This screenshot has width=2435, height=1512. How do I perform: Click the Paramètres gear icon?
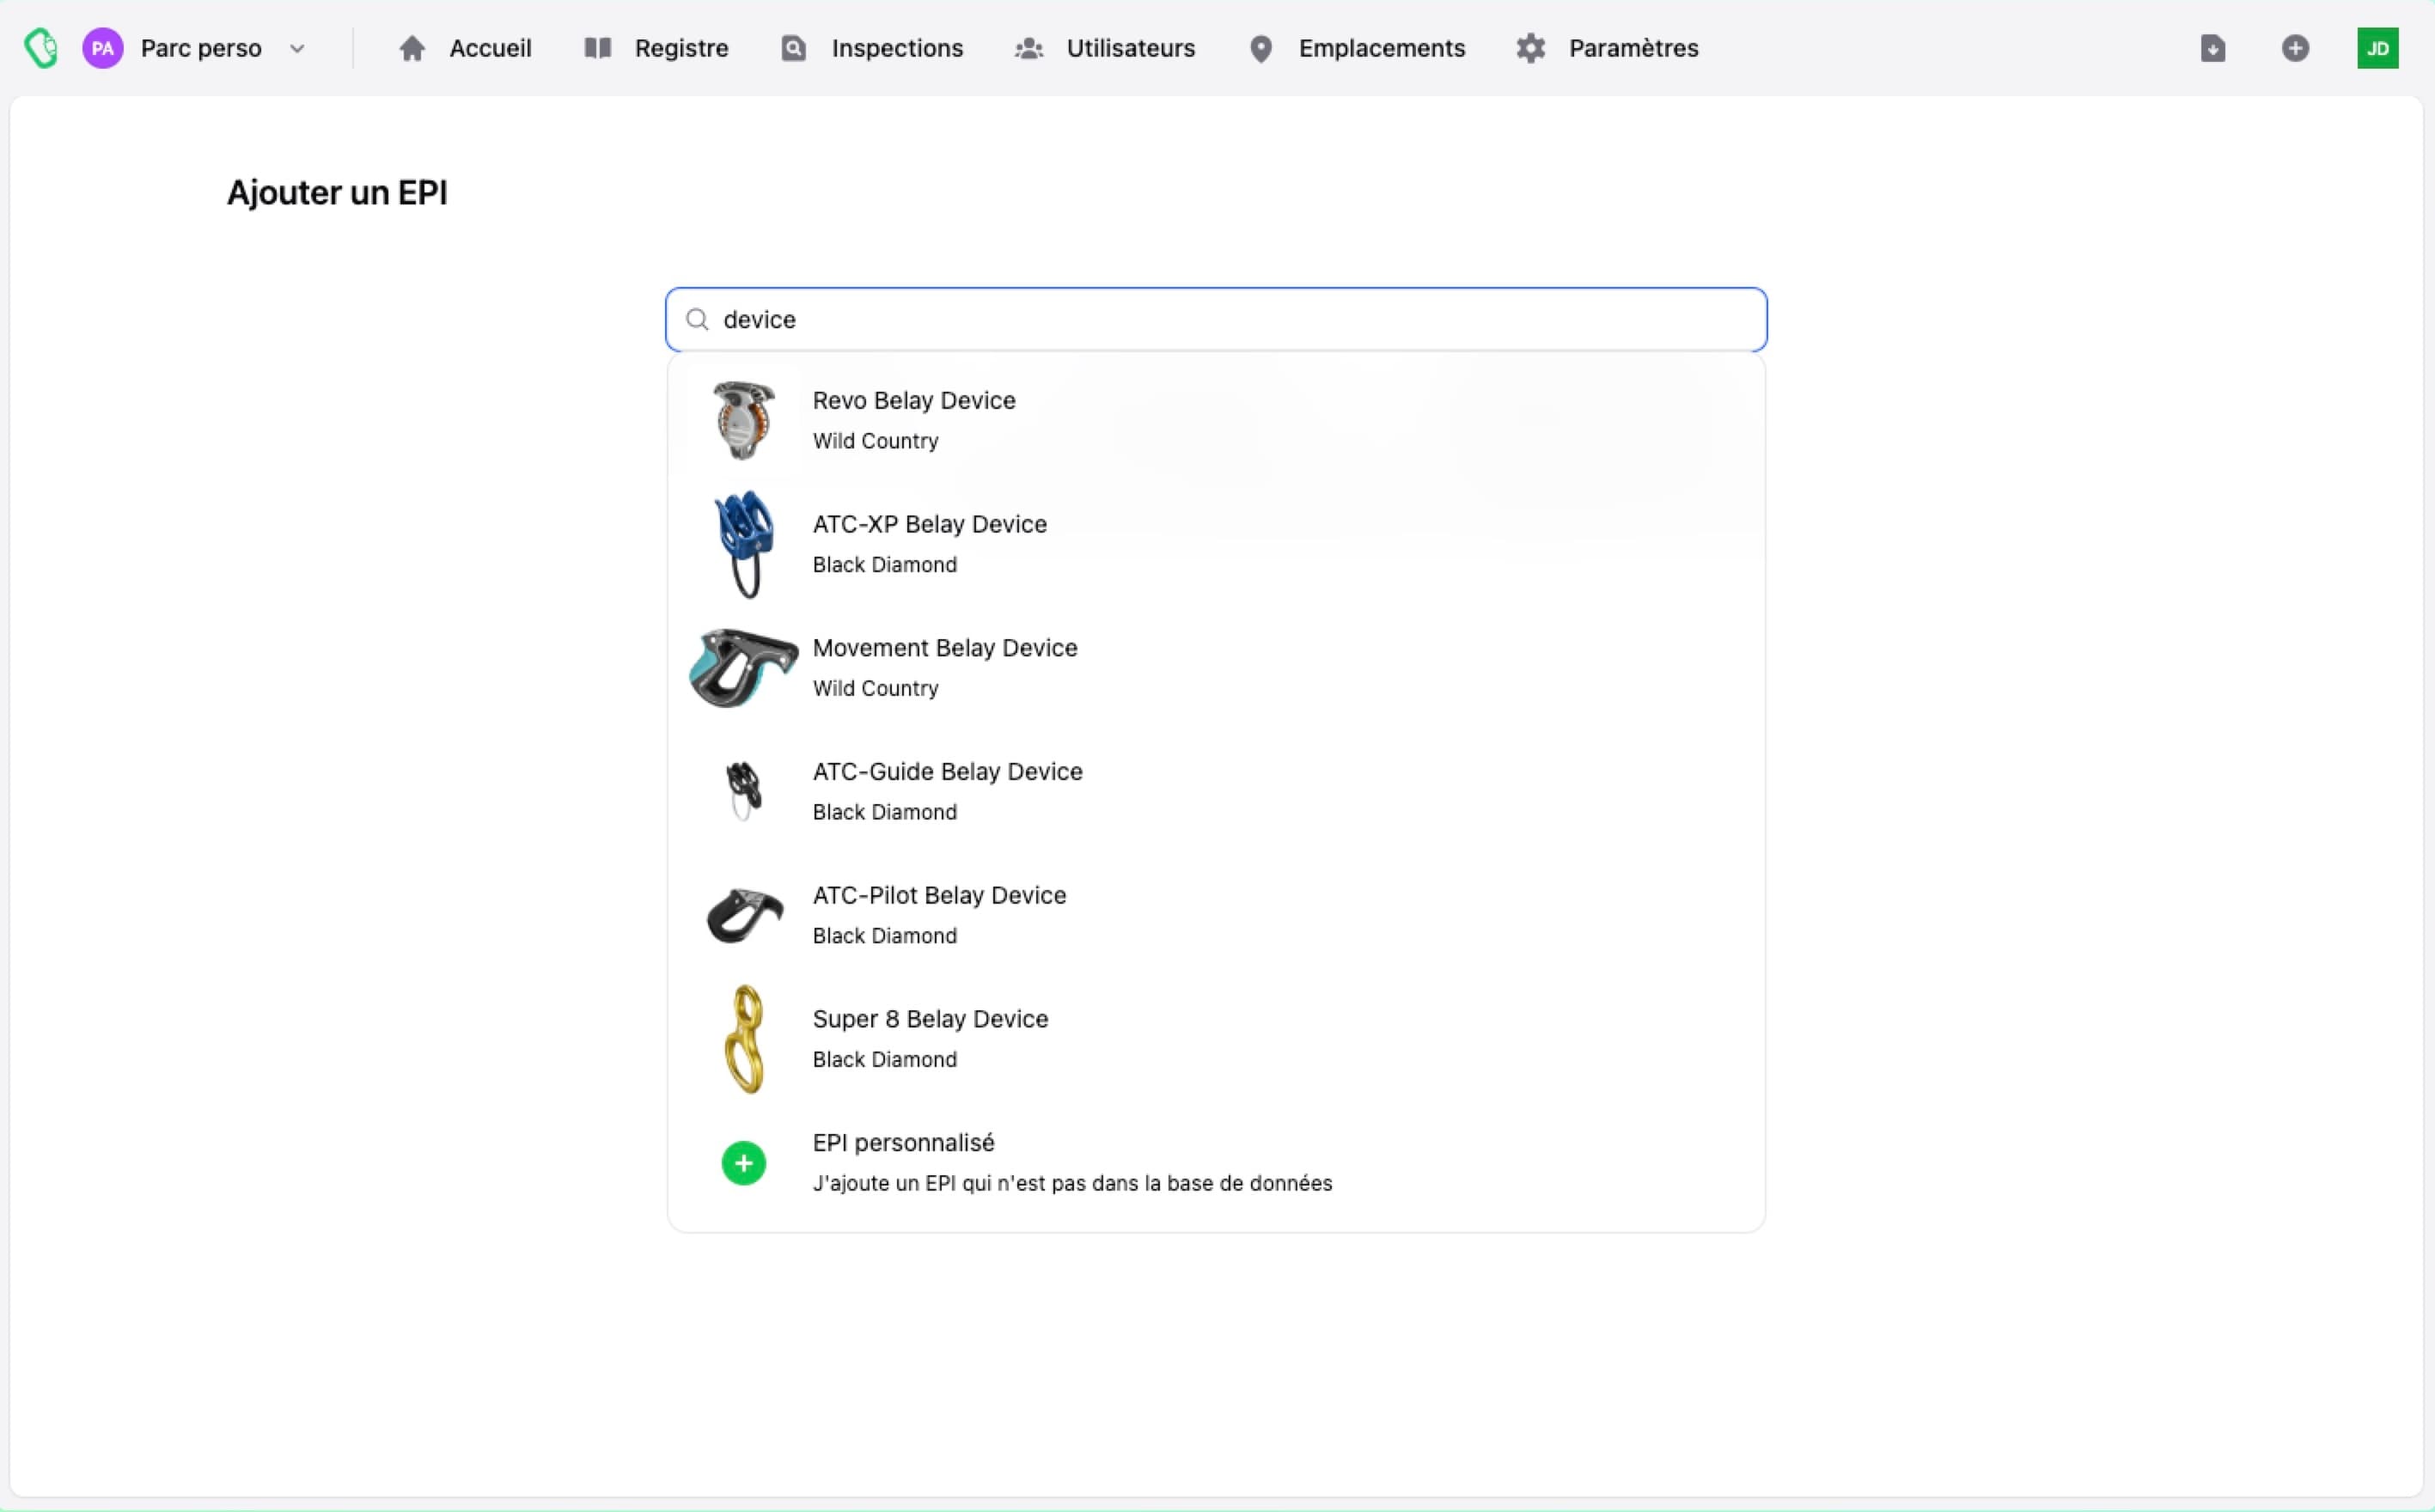(x=1530, y=48)
